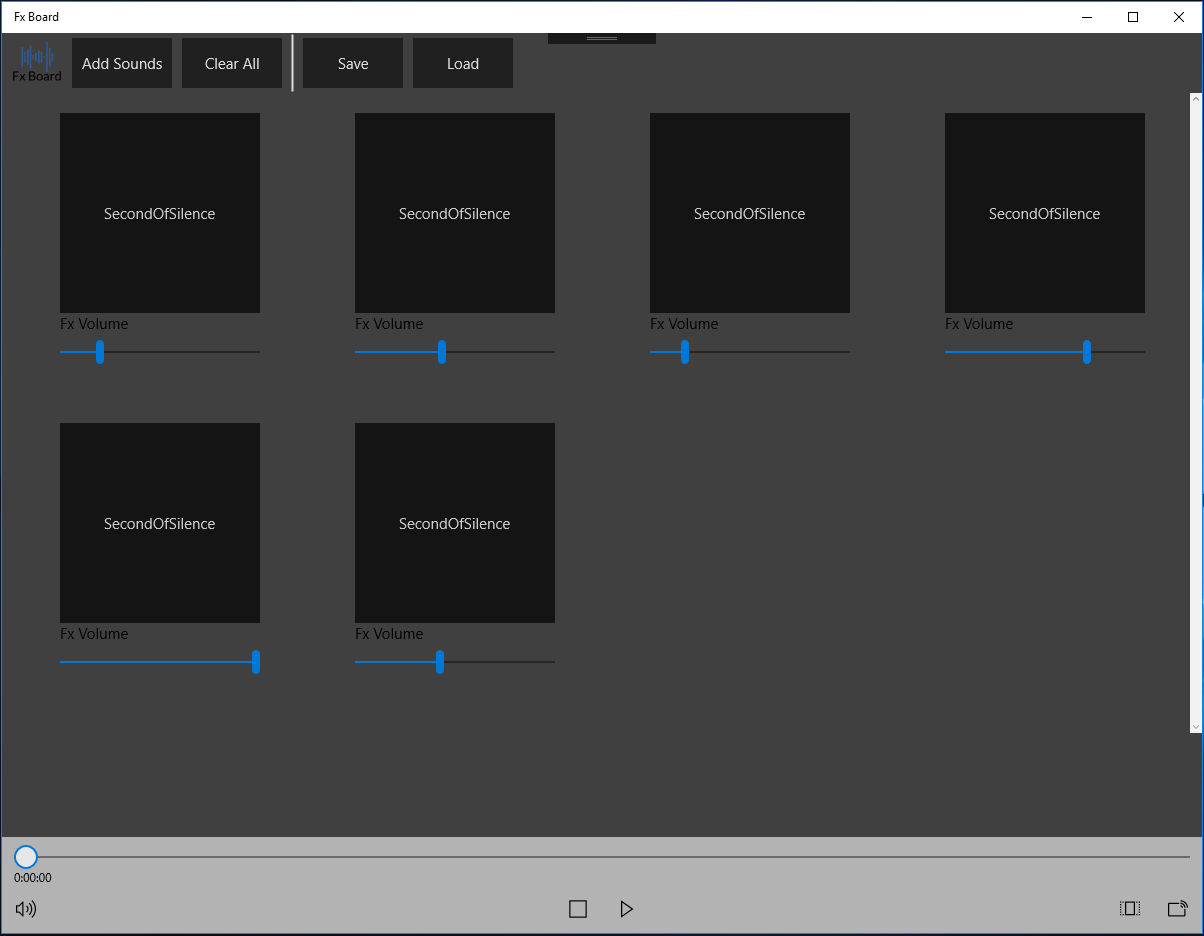Click the 0:00:00 elapsed time label

33,878
